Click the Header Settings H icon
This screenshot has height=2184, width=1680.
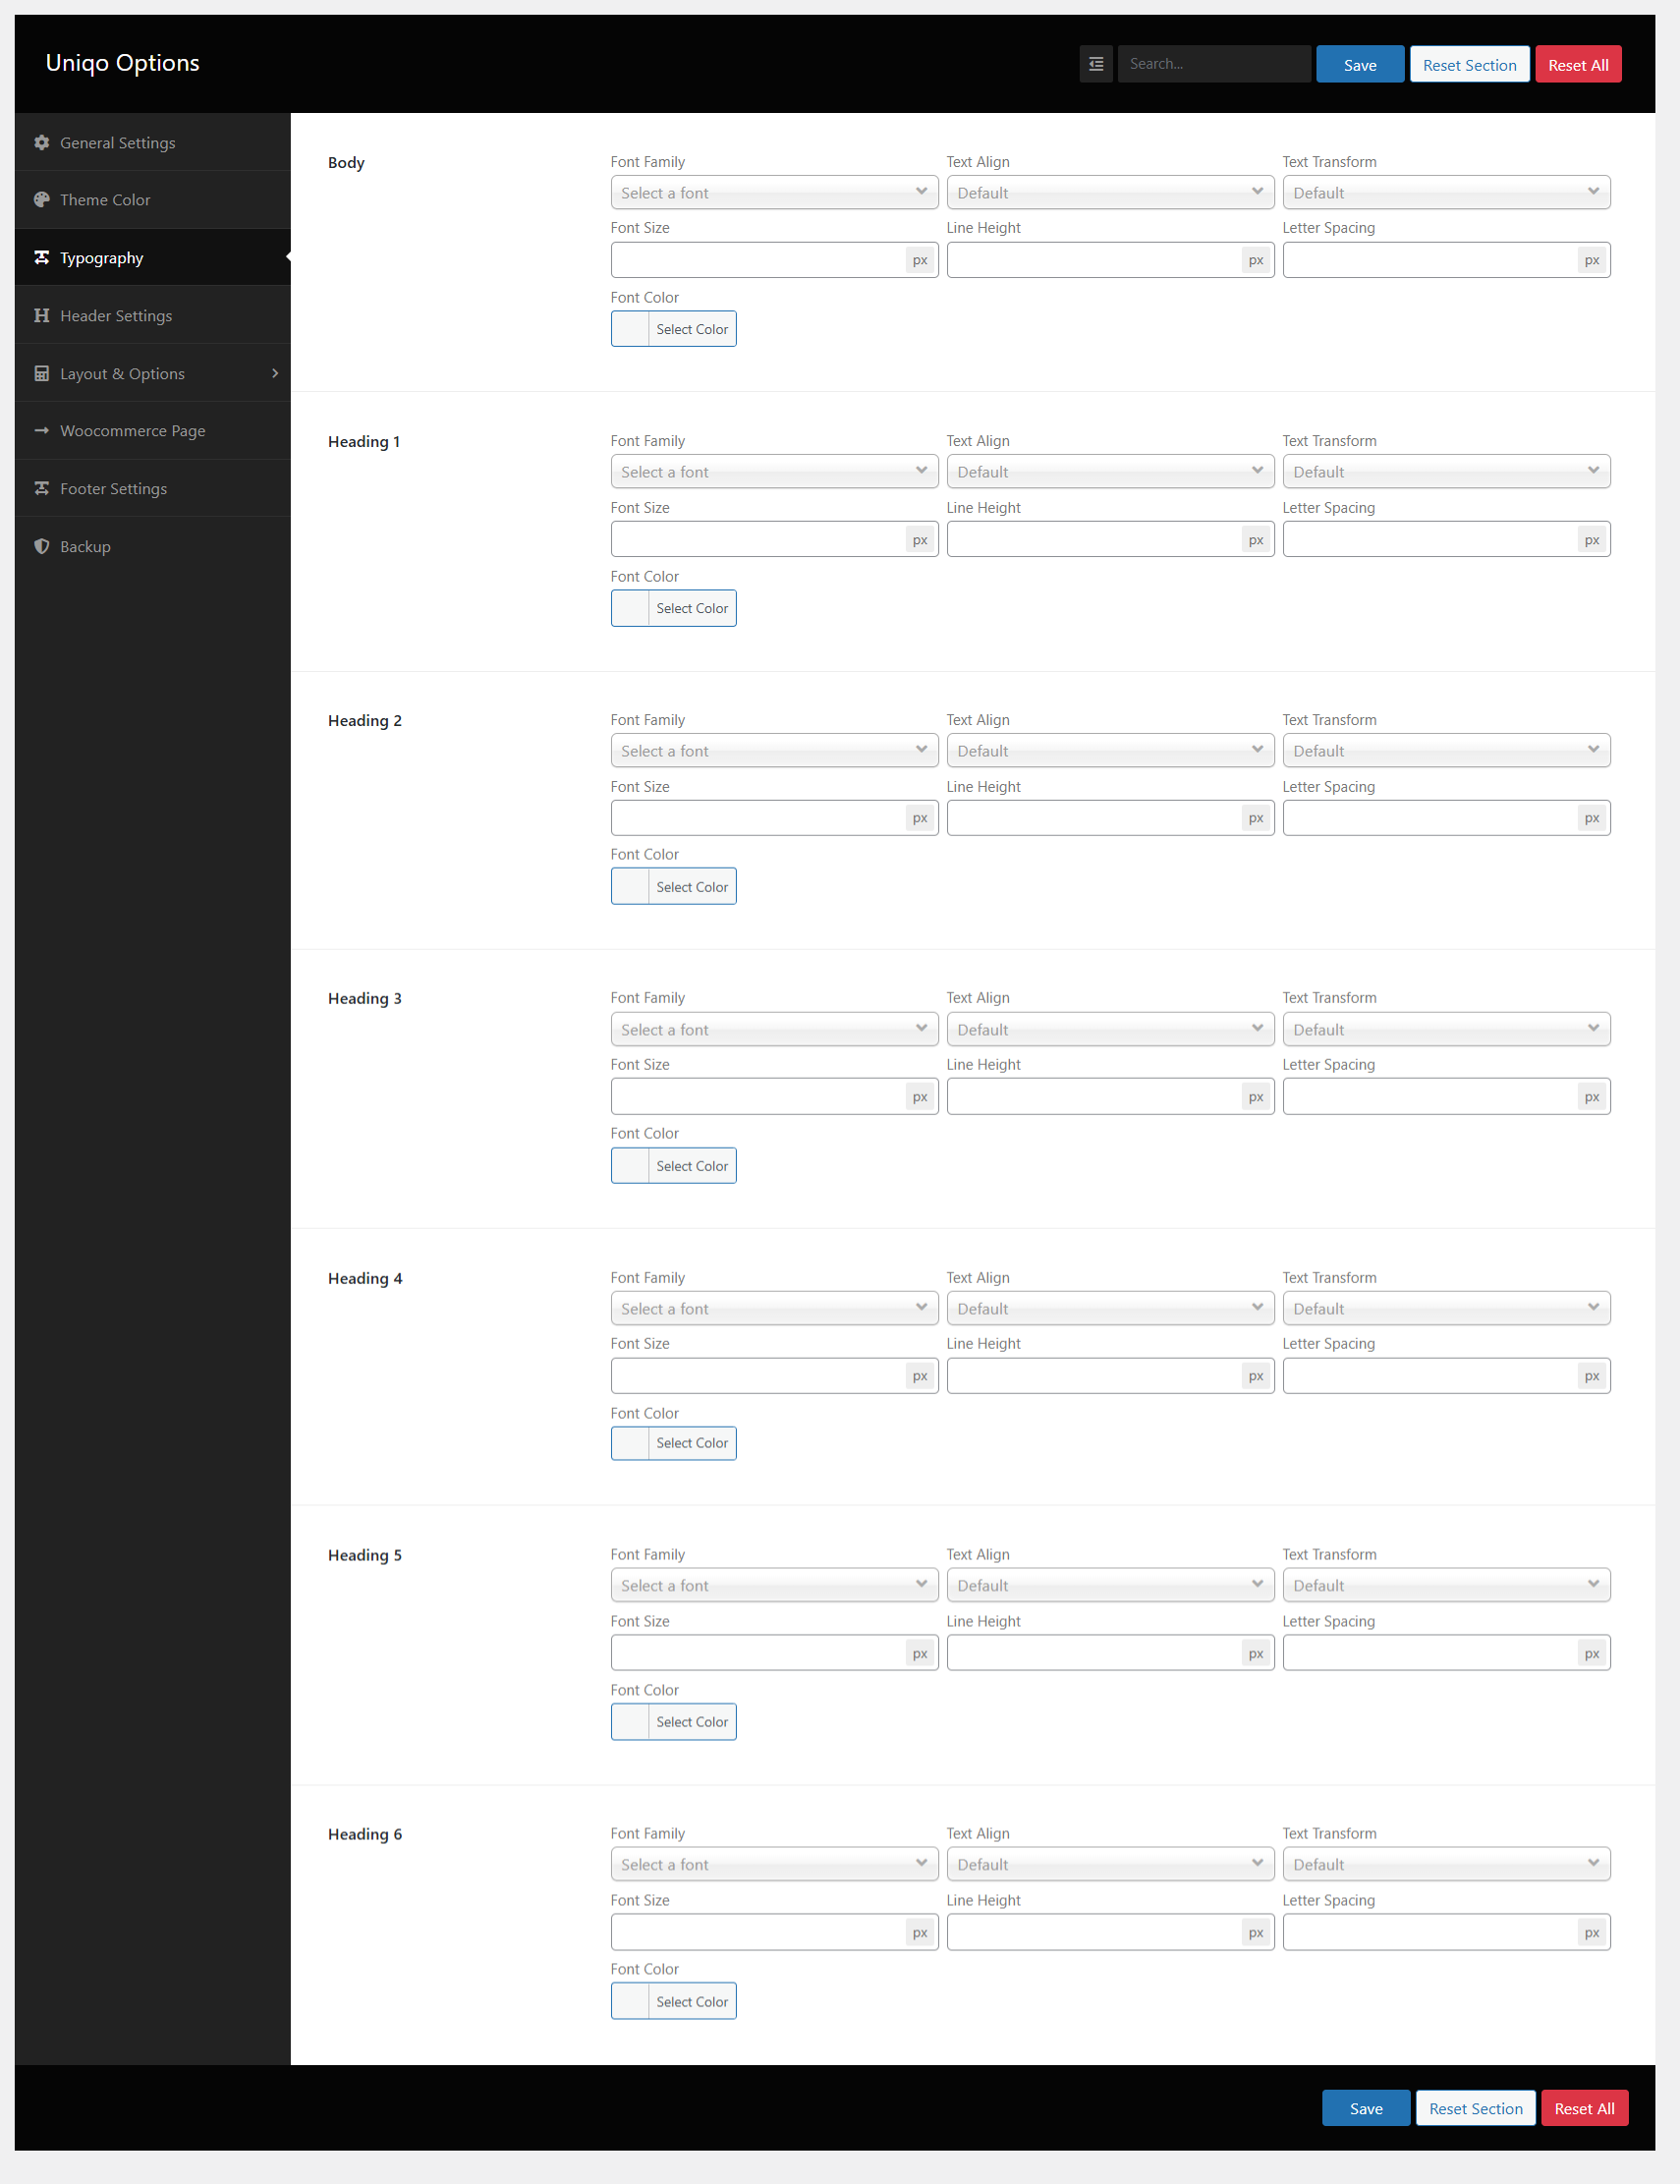coord(42,316)
